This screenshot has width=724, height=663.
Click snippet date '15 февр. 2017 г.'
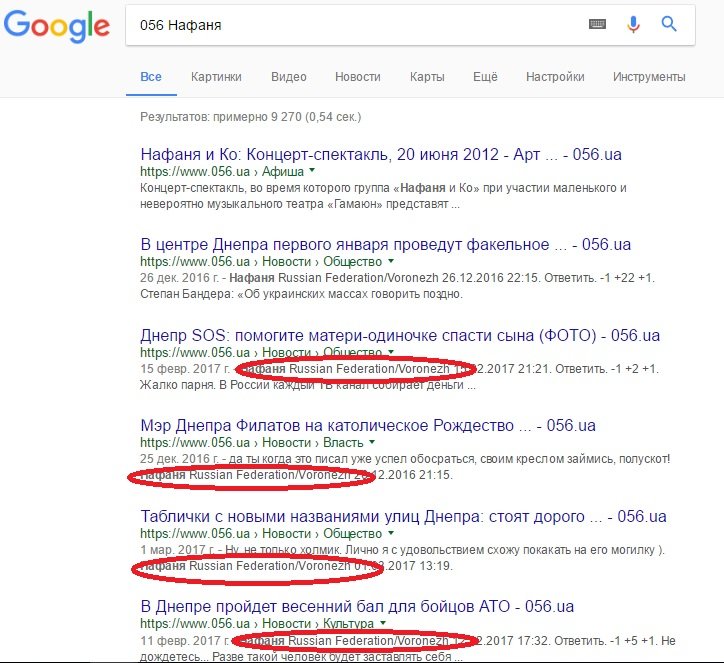point(185,369)
